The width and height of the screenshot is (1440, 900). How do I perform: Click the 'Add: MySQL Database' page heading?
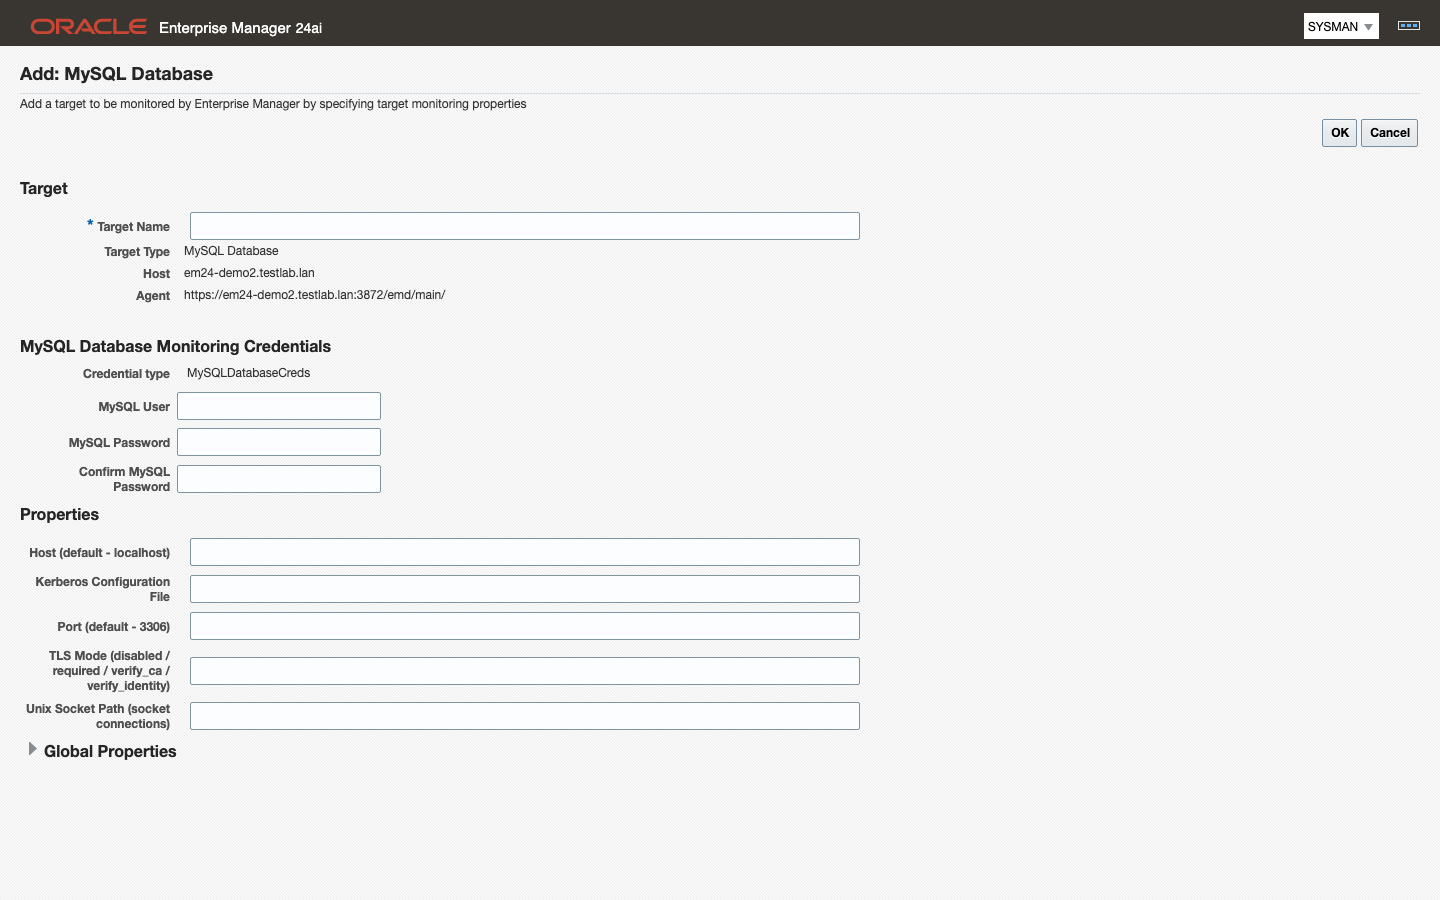116,74
